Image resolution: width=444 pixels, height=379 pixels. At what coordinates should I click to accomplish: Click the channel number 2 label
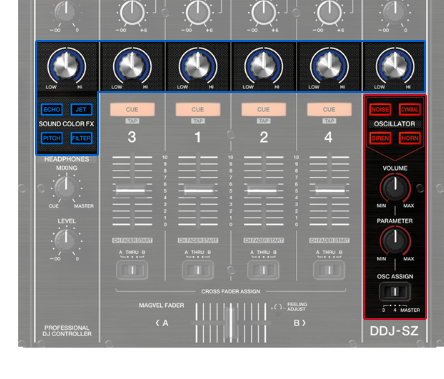coord(264,137)
